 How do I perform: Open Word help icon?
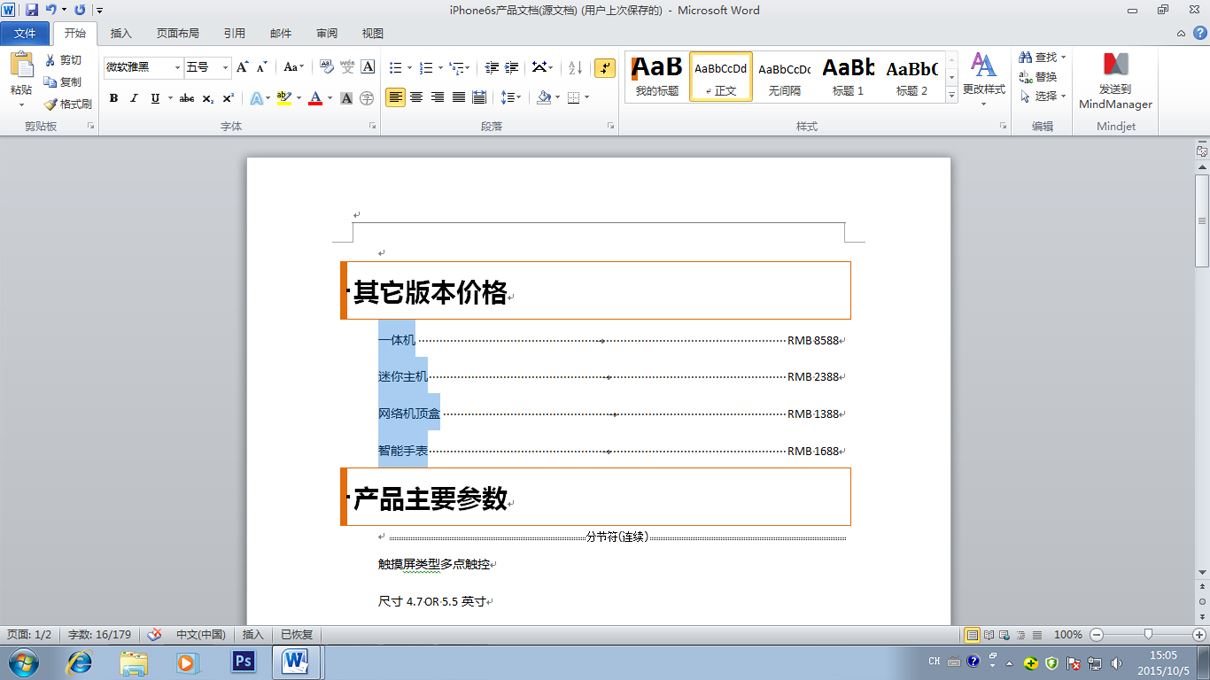point(1201,33)
